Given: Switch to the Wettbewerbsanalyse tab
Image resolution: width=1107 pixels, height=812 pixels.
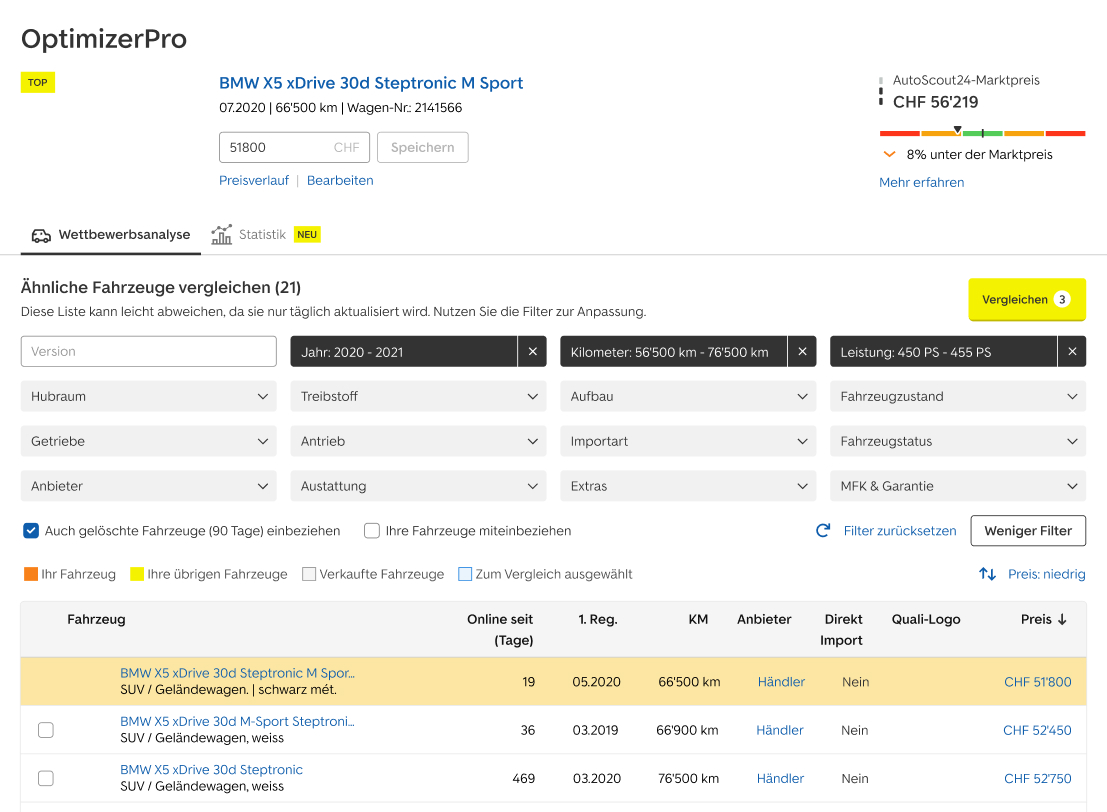Looking at the screenshot, I should click(x=111, y=235).
